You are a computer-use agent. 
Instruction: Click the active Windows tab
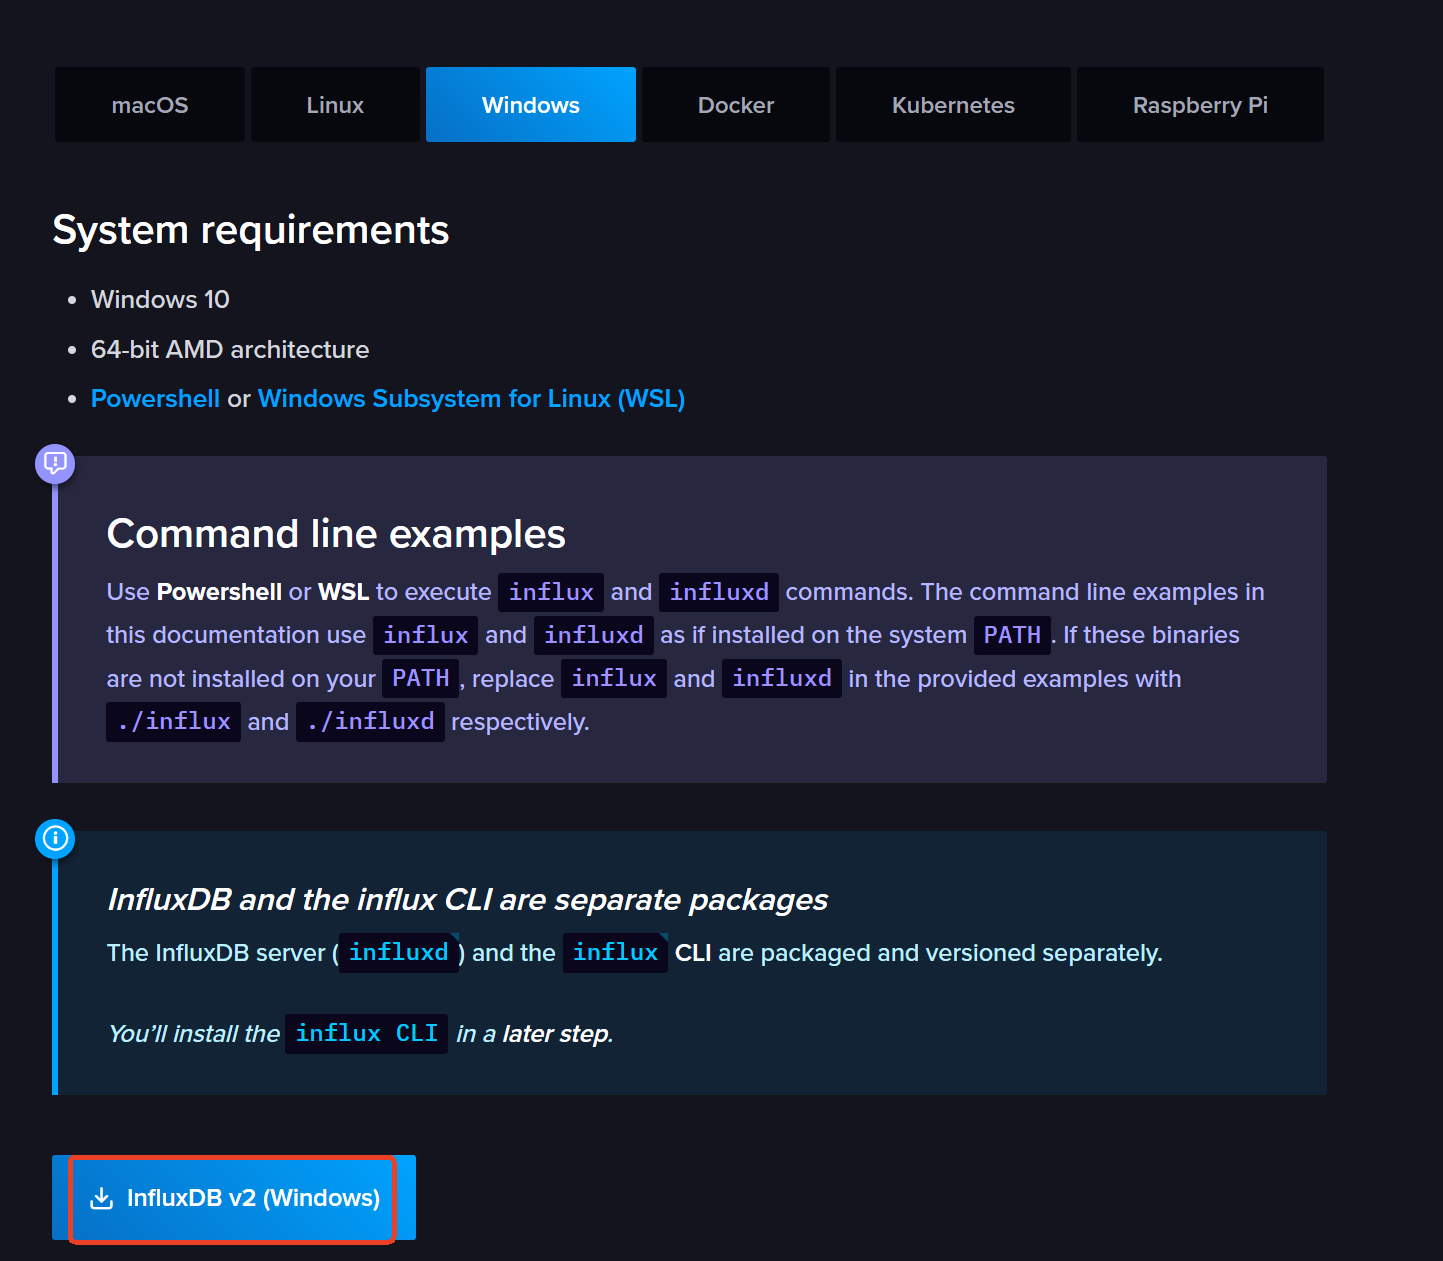tap(530, 105)
